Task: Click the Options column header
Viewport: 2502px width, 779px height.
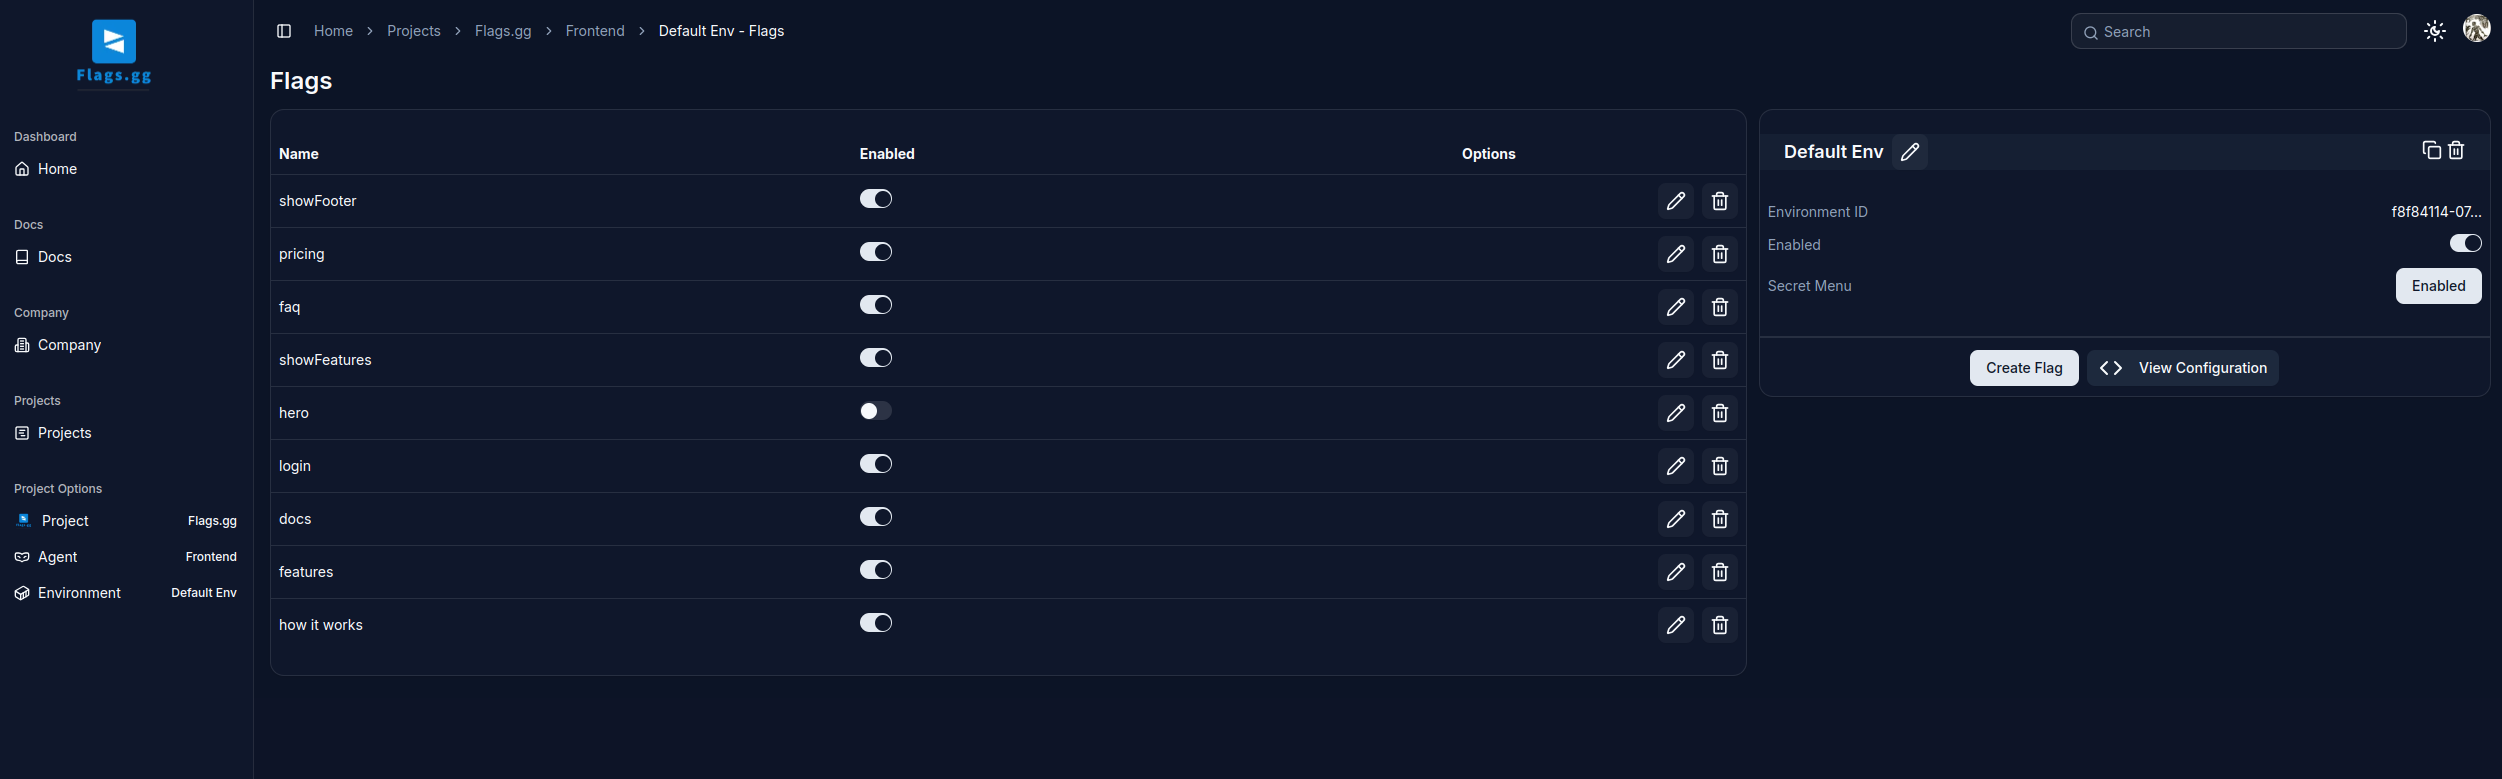Action: [1489, 154]
